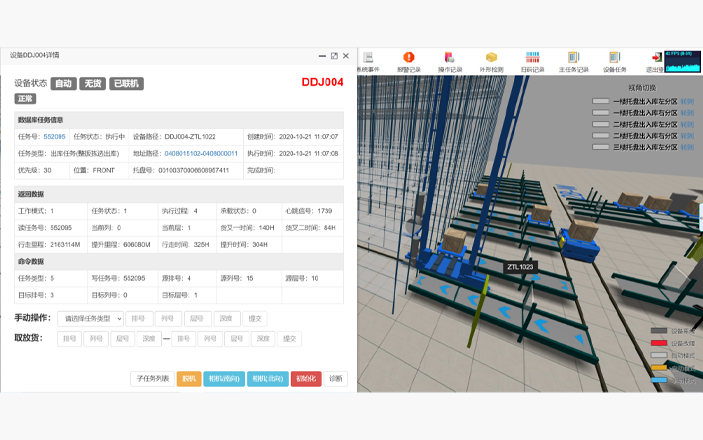This screenshot has height=440, width=703.
Task: Open the 主任务记录 main task records icon
Action: (x=573, y=61)
